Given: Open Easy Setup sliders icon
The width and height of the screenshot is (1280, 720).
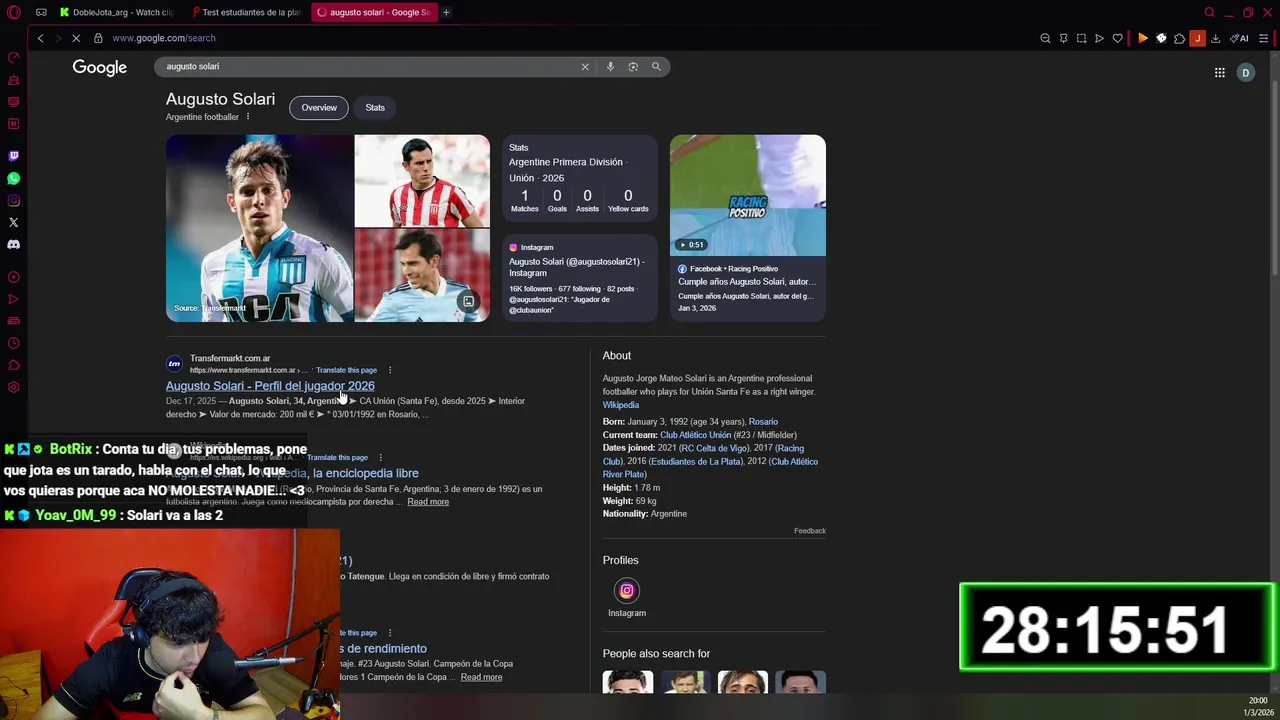Looking at the screenshot, I should tap(1264, 38).
